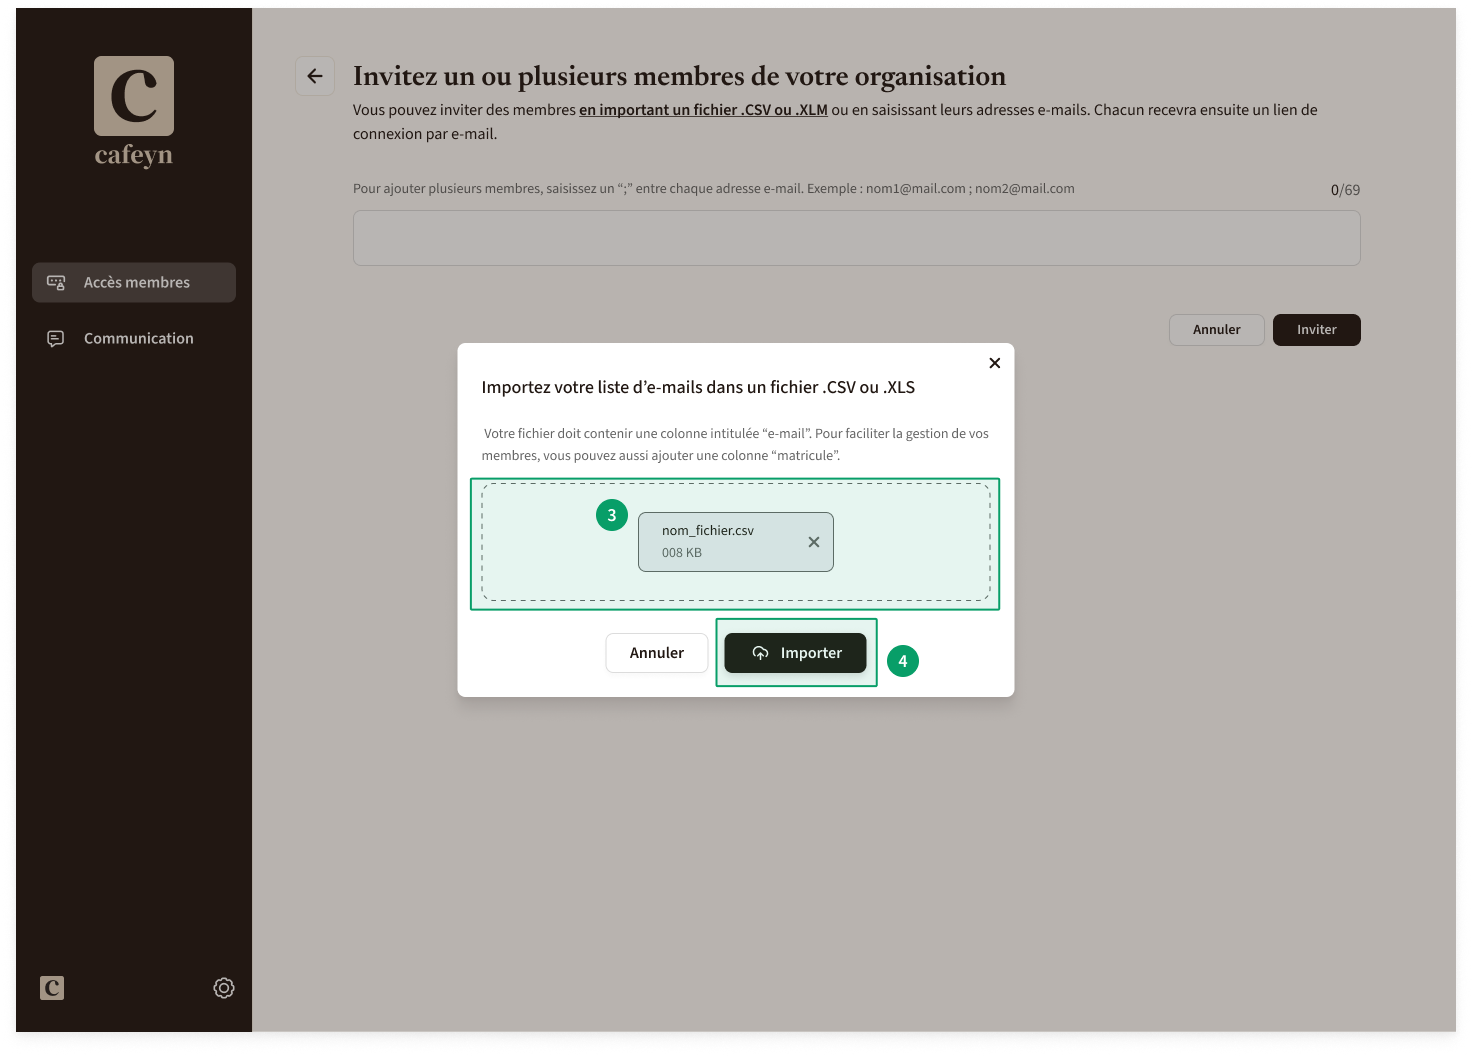Click the Inviter button

coord(1316,330)
